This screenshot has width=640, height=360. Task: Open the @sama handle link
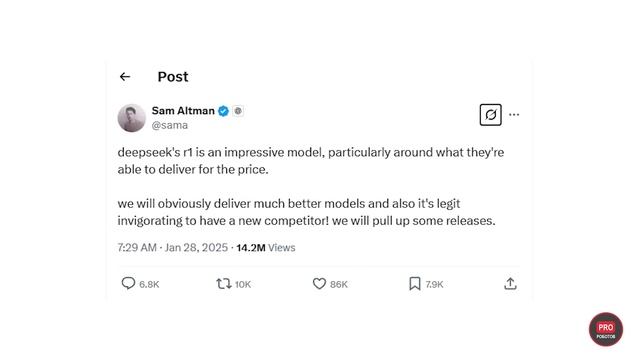(x=170, y=125)
